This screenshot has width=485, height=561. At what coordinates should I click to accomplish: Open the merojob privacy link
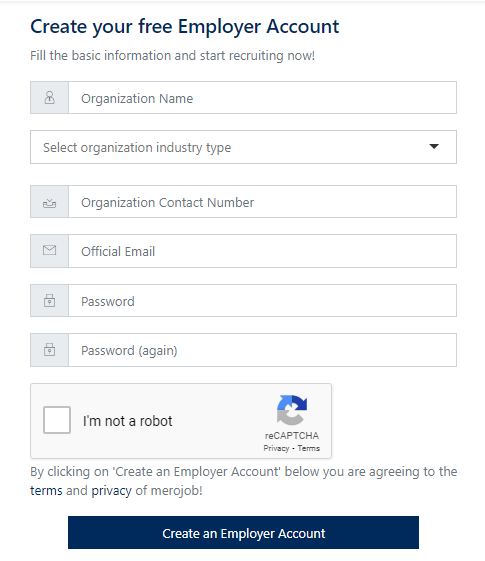click(112, 491)
